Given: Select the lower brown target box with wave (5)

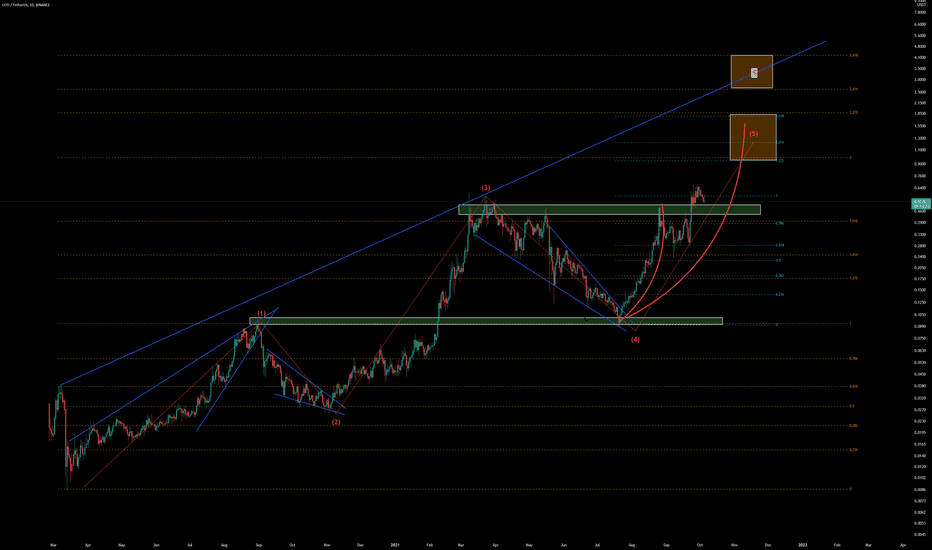Looking at the screenshot, I should [x=753, y=137].
